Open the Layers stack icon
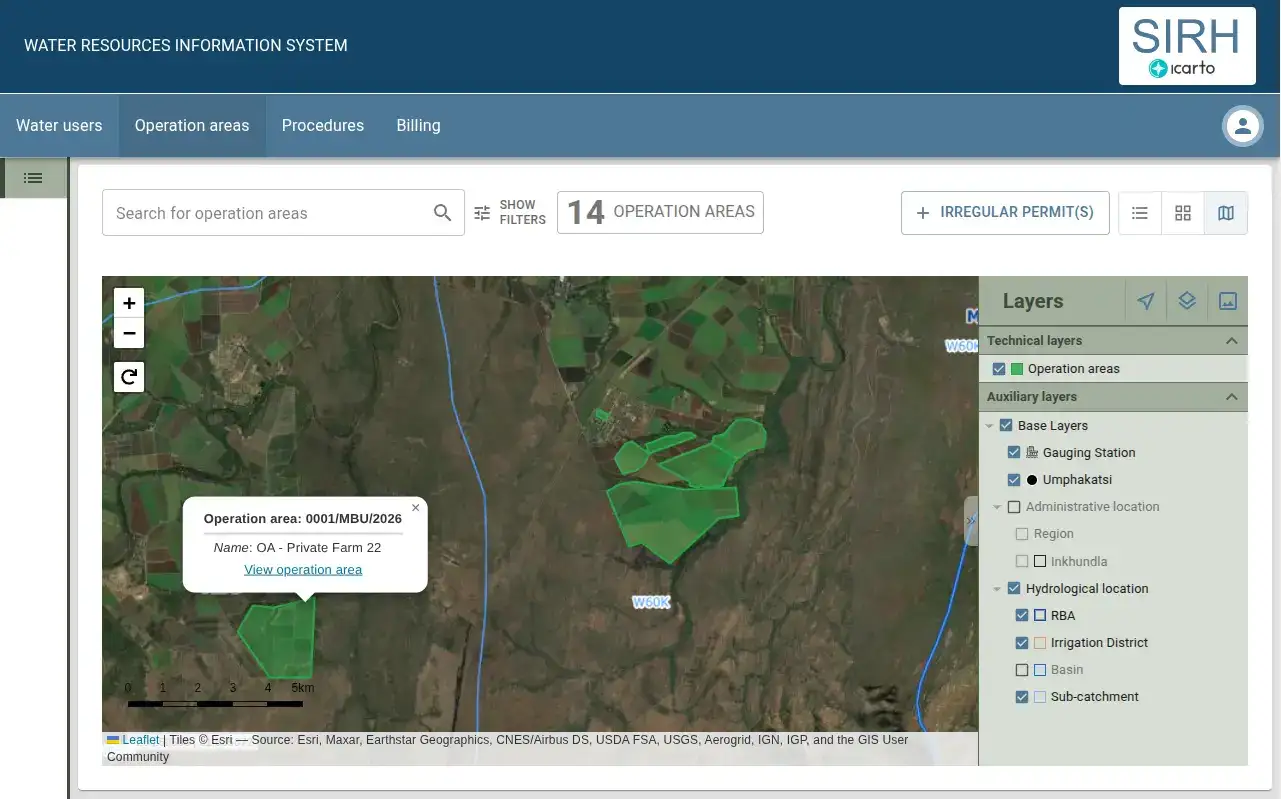Image resolution: width=1281 pixels, height=799 pixels. [1187, 301]
